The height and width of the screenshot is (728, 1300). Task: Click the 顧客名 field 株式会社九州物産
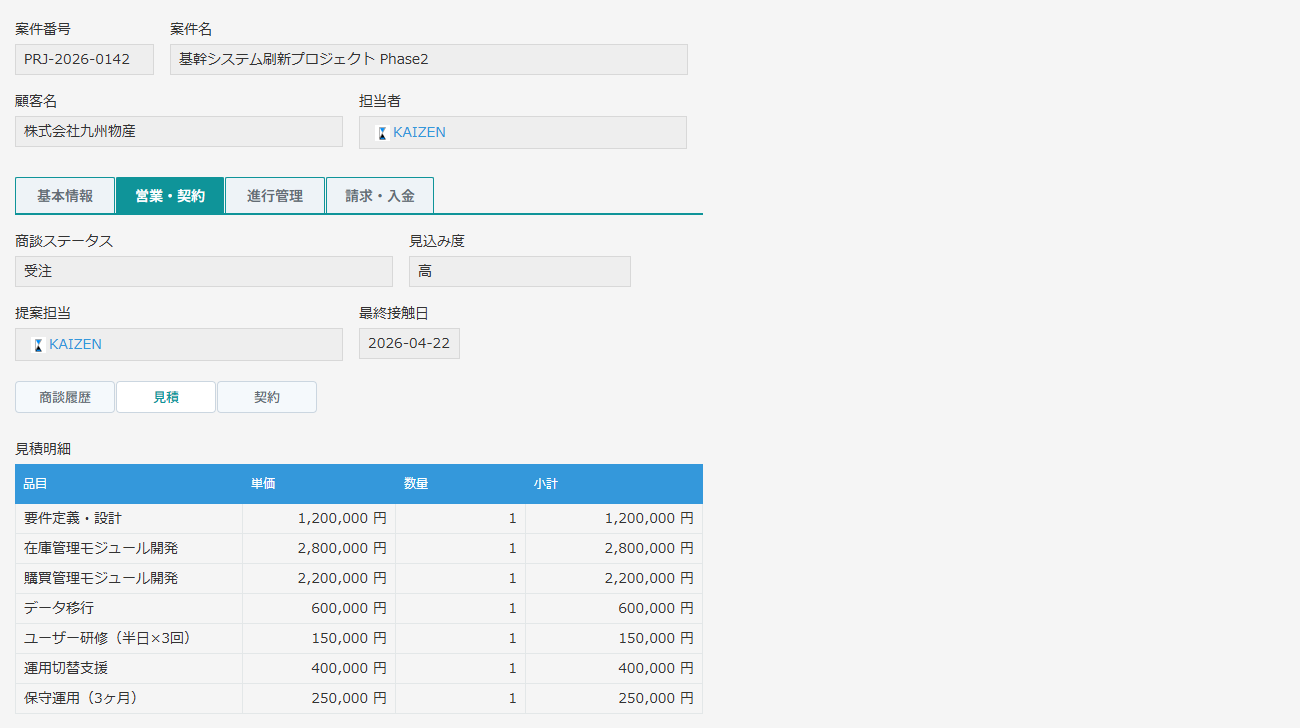pos(179,132)
